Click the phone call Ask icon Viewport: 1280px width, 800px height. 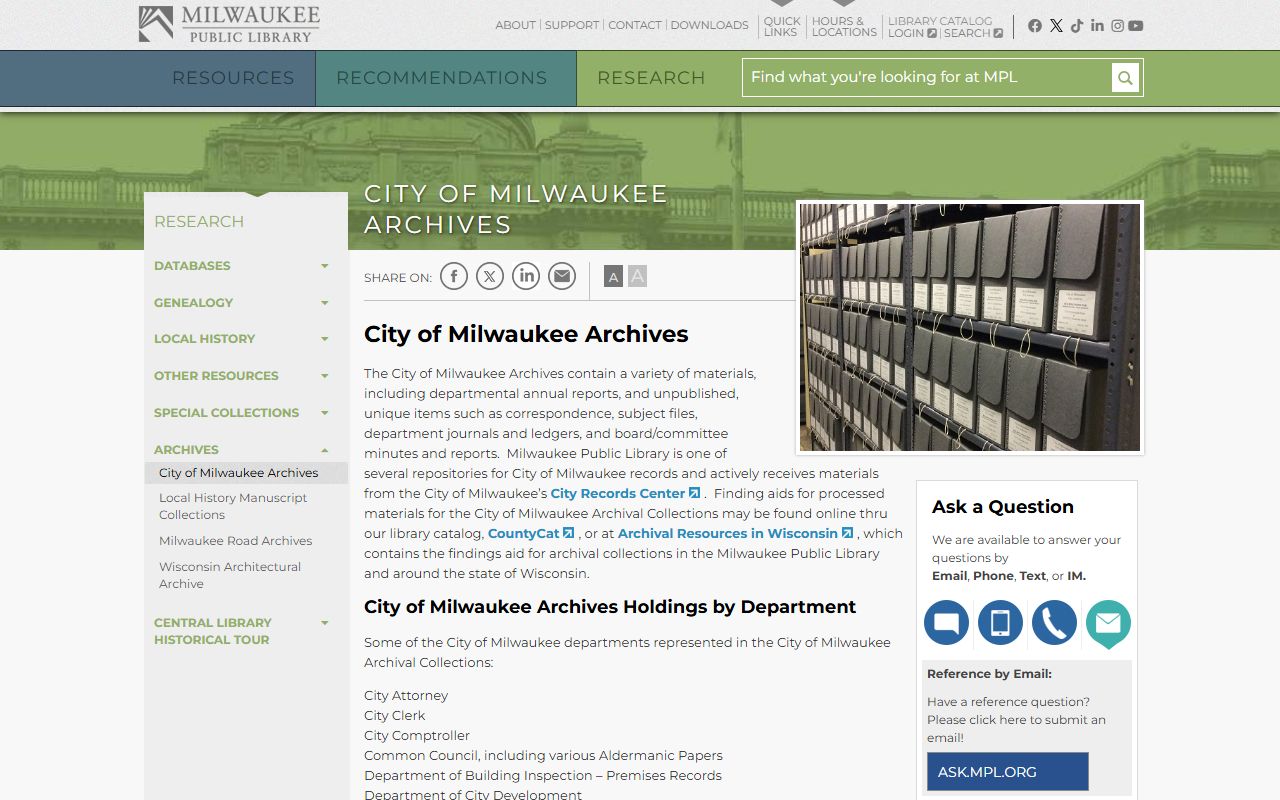coord(1054,623)
